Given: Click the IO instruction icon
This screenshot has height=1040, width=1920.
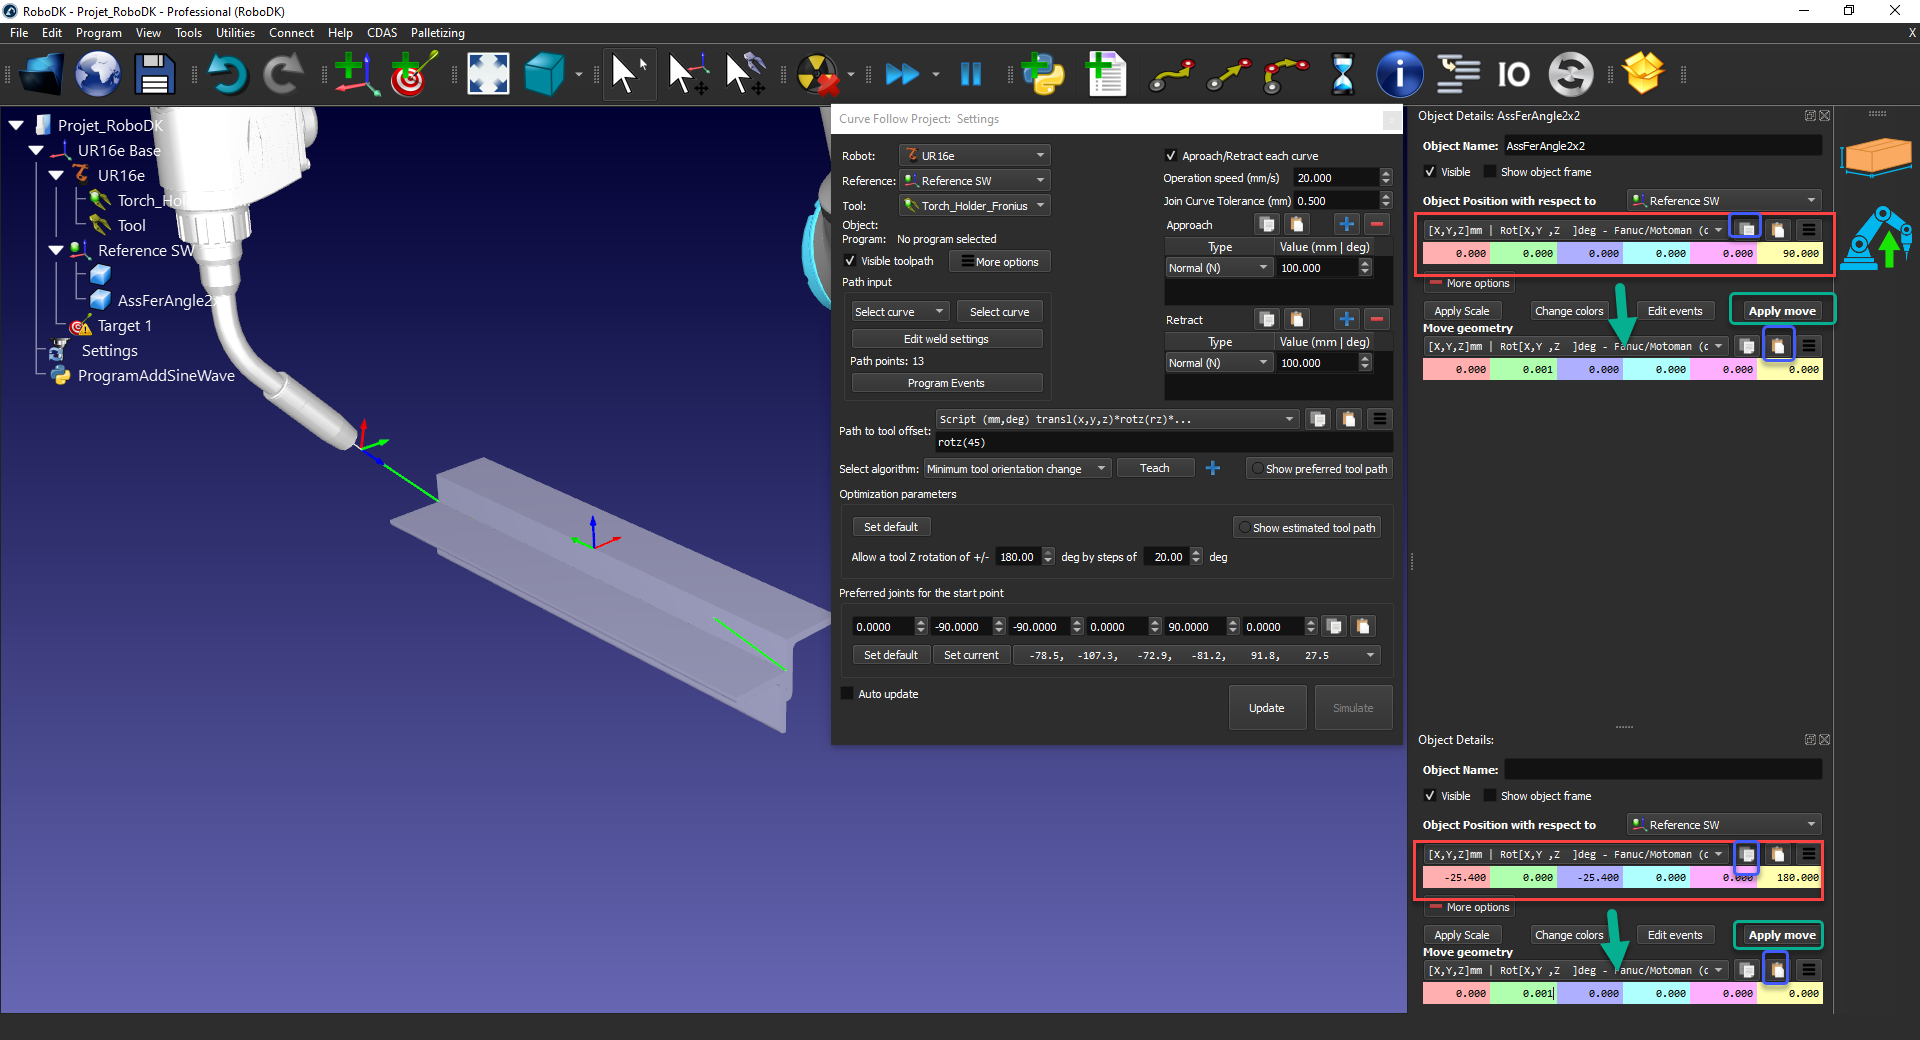Looking at the screenshot, I should click(x=1513, y=75).
